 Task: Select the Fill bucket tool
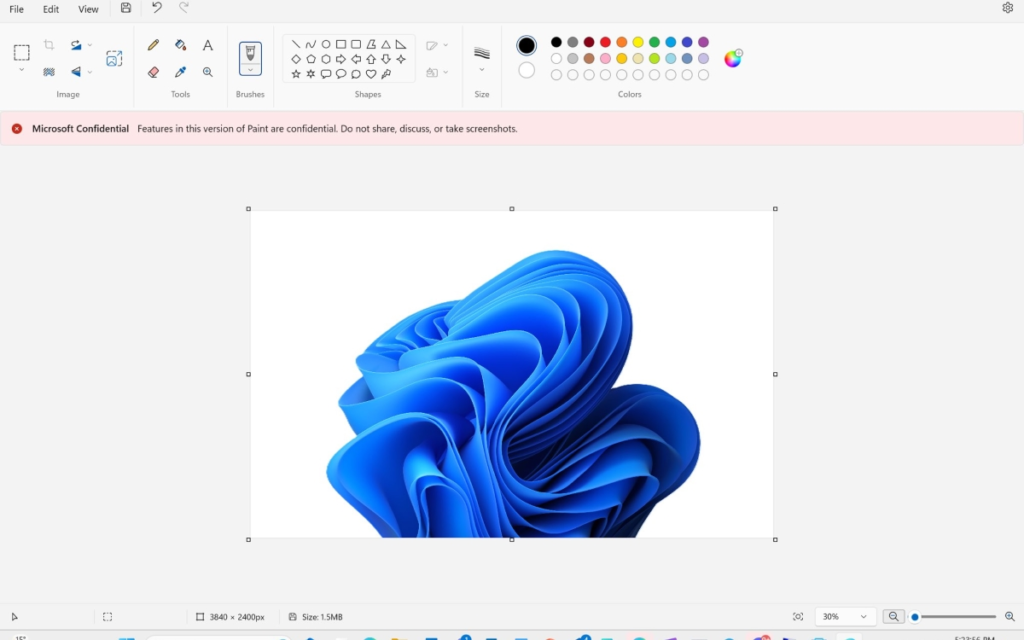[x=180, y=45]
